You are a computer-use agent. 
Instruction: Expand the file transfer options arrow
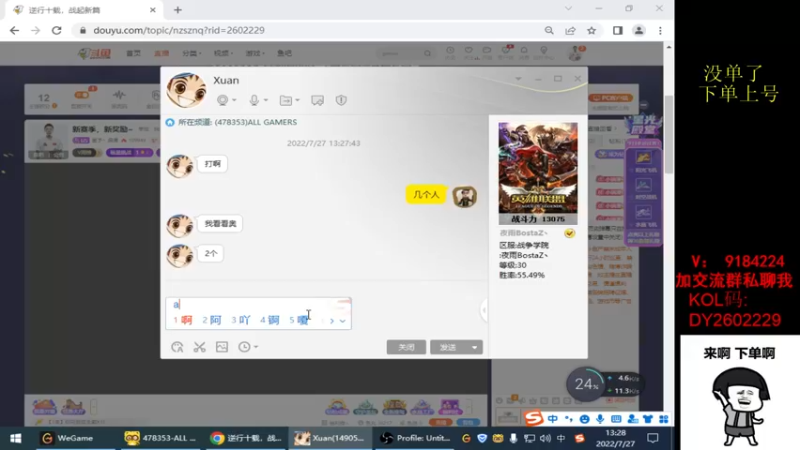(297, 100)
